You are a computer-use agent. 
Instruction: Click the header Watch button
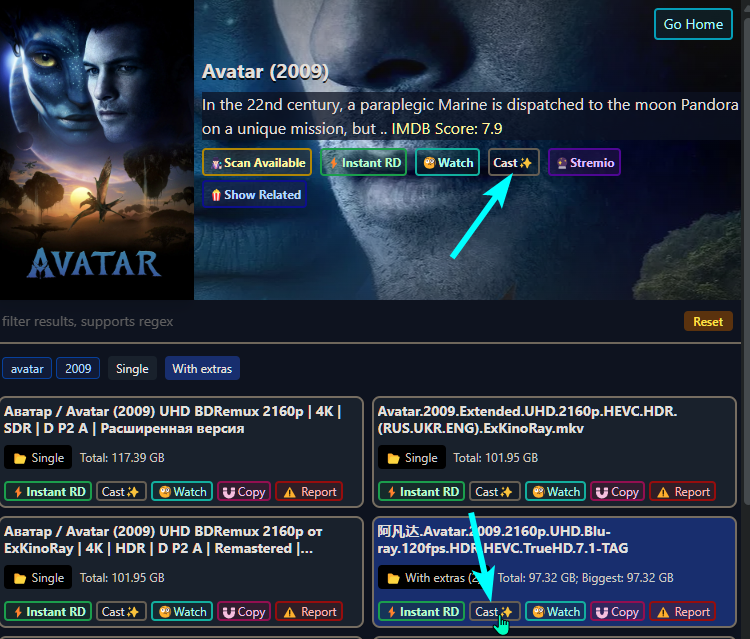tap(447, 163)
